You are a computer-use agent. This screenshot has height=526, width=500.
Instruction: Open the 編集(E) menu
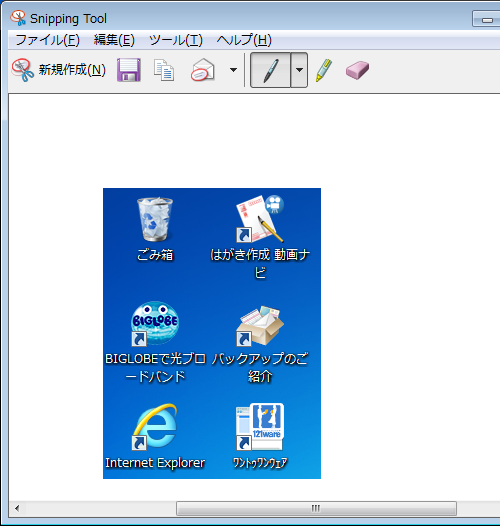114,40
